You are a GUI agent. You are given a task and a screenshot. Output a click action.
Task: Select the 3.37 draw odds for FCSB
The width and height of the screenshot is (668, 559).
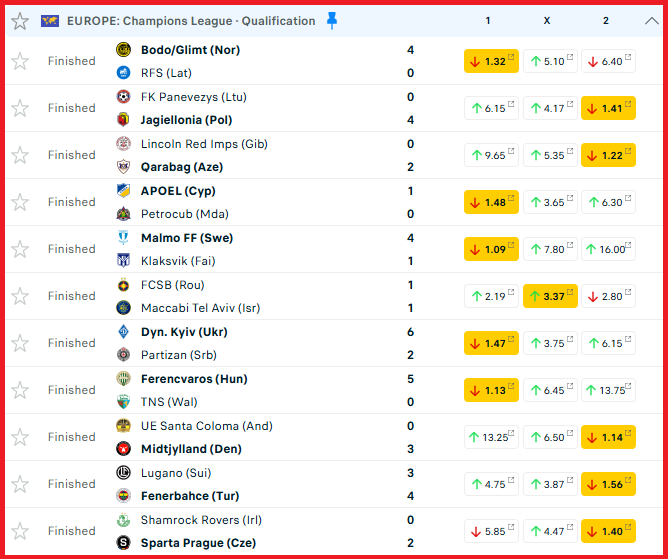[550, 296]
